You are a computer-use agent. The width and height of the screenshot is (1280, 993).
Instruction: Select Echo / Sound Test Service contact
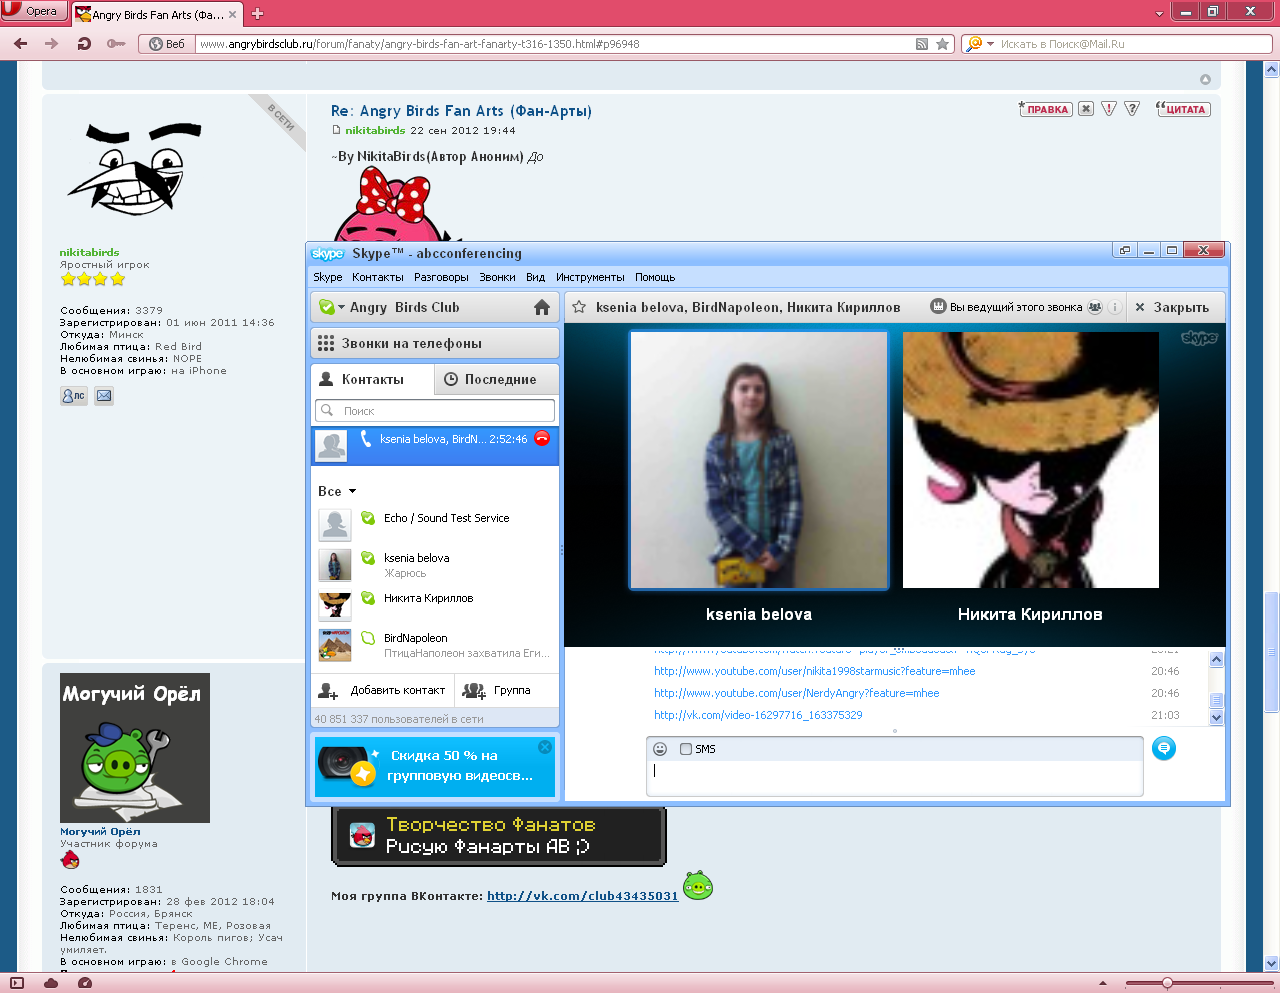coord(435,524)
